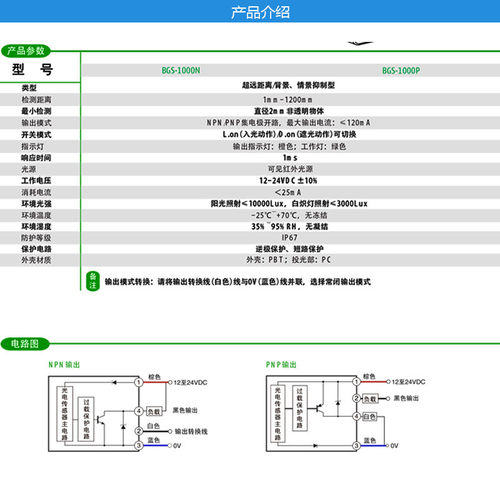The height and width of the screenshot is (500, 500).
Task: Select model BGS-1000P
Action: point(401,71)
